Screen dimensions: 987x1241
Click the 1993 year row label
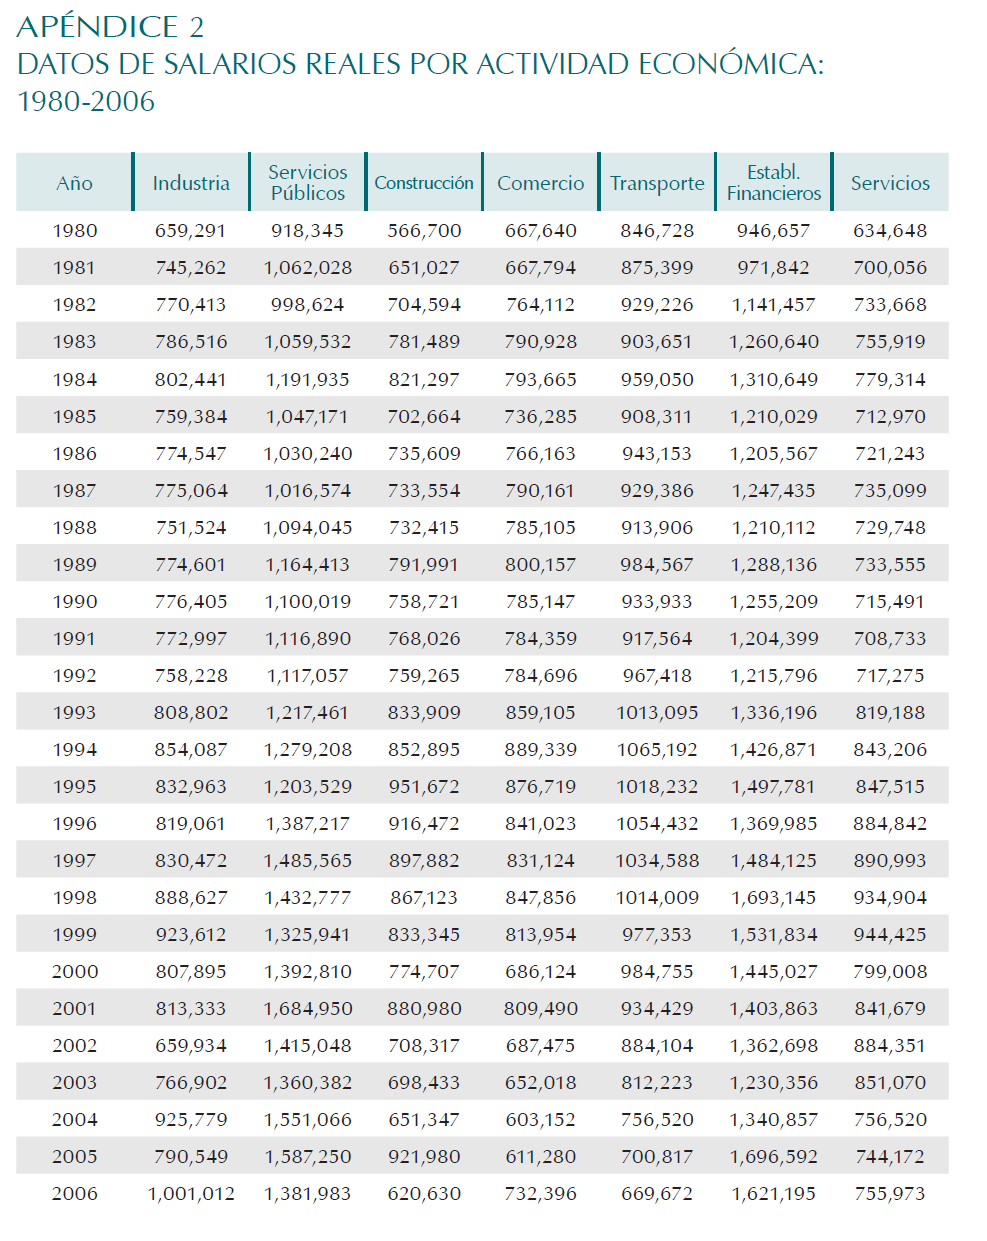pos(75,713)
